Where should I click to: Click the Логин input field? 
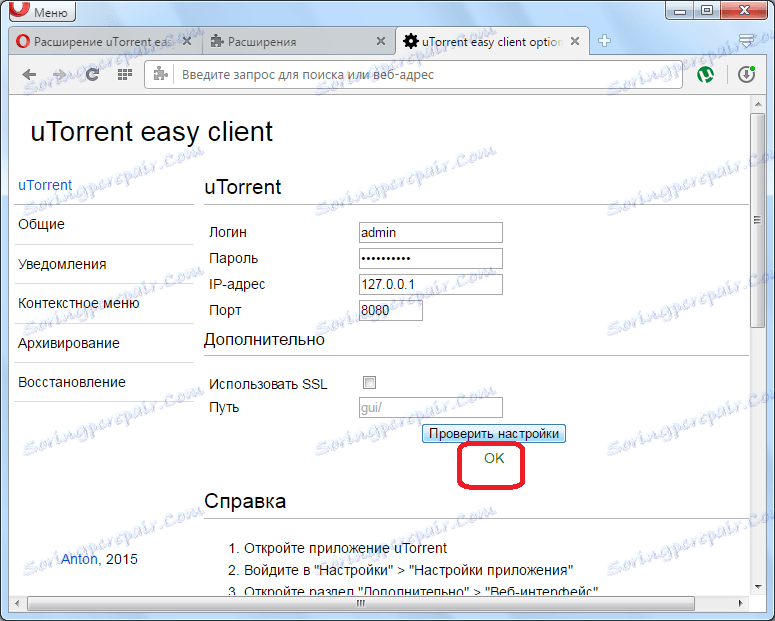[x=431, y=232]
